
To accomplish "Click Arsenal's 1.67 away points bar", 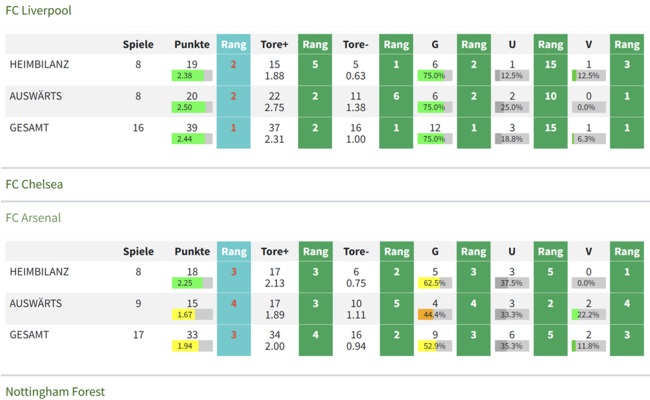I will (x=191, y=314).
